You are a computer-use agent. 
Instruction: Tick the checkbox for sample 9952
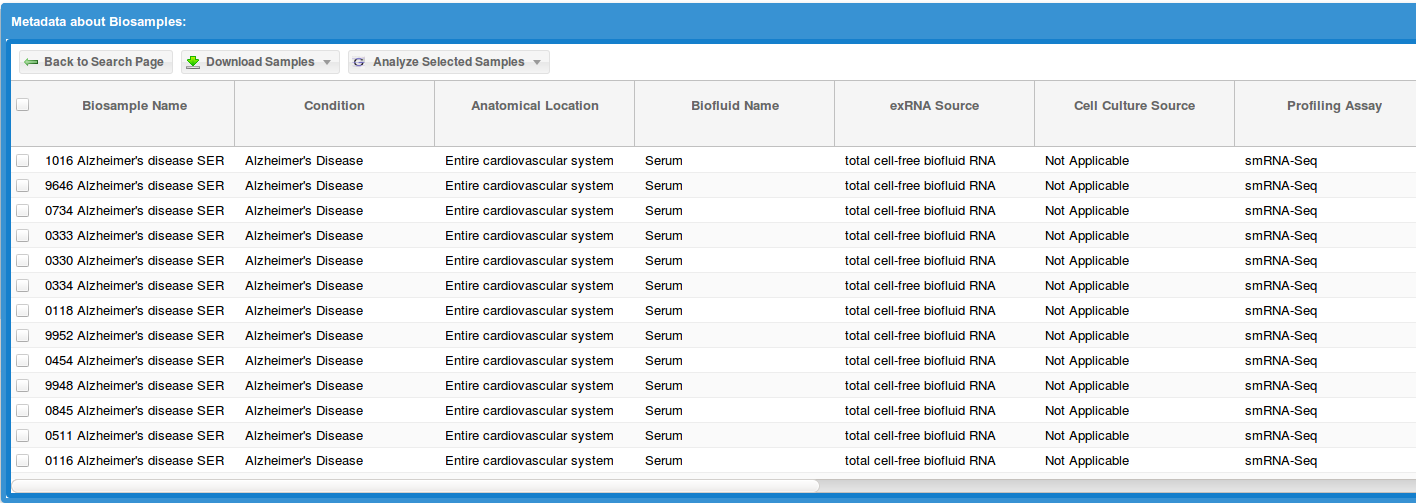(23, 336)
